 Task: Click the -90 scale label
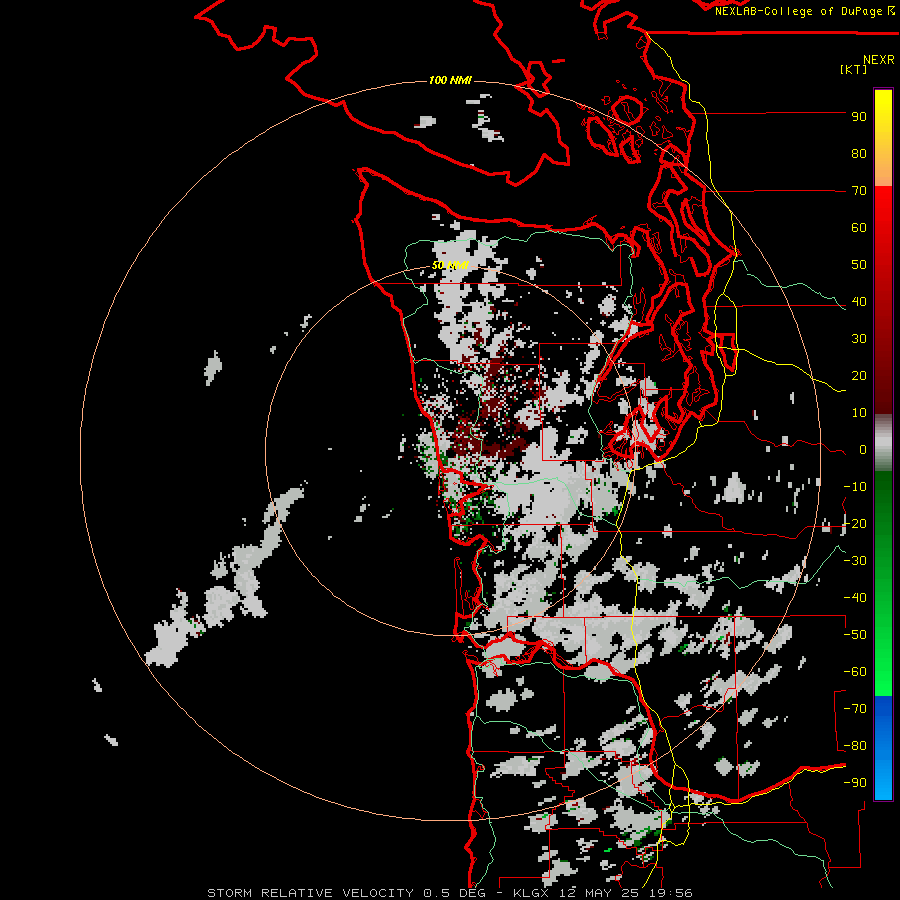[x=855, y=783]
